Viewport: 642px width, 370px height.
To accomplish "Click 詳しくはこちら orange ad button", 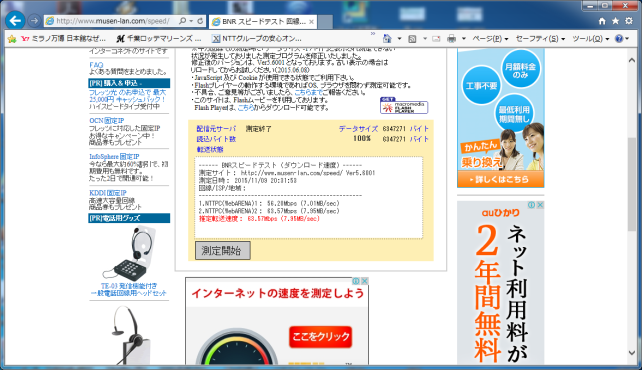I will coord(501,179).
